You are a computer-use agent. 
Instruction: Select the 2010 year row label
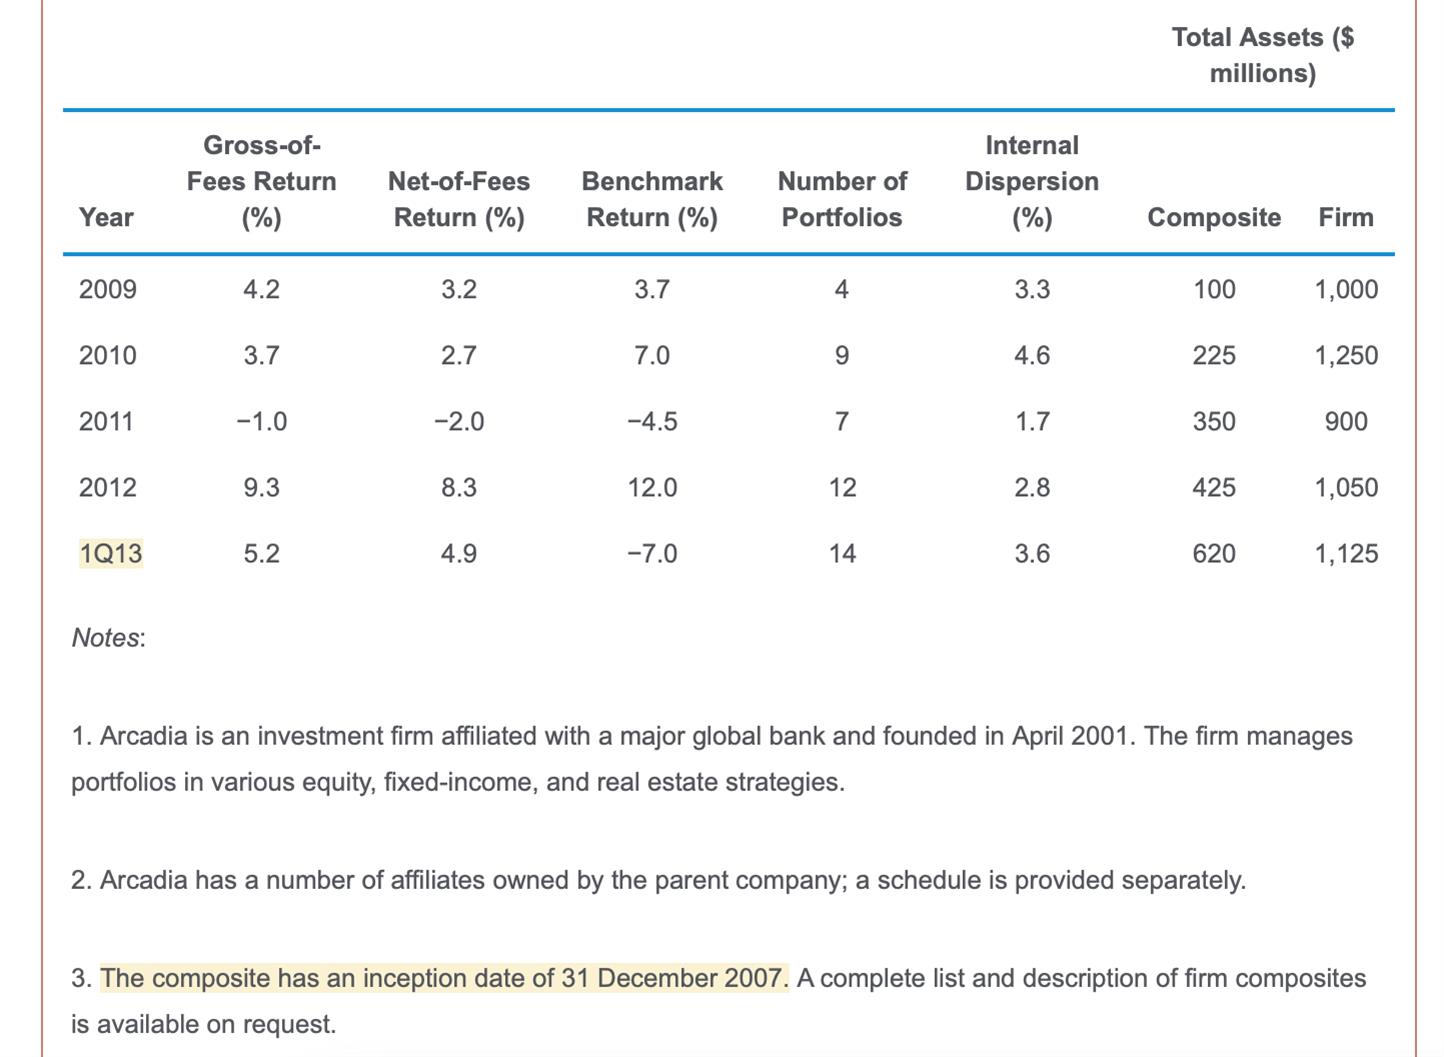108,355
